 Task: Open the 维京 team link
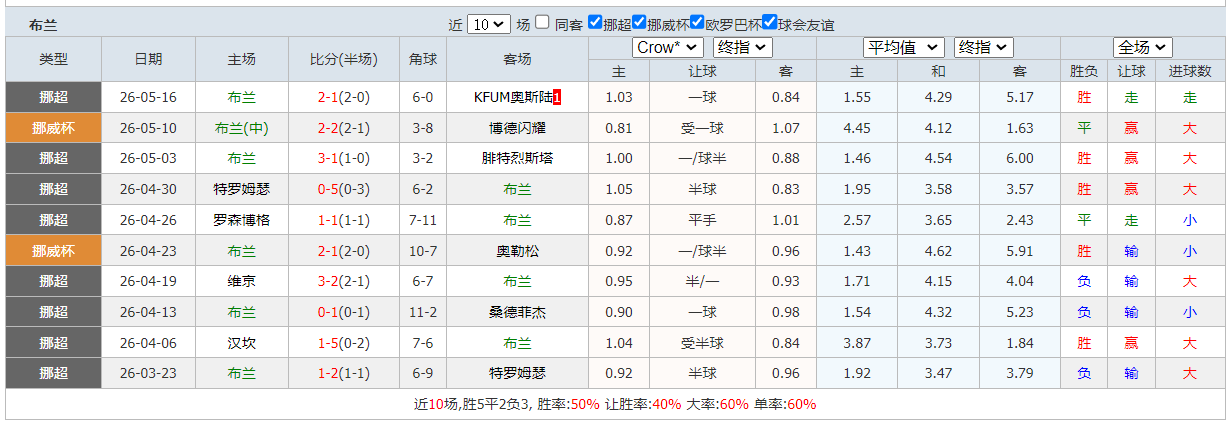[242, 281]
